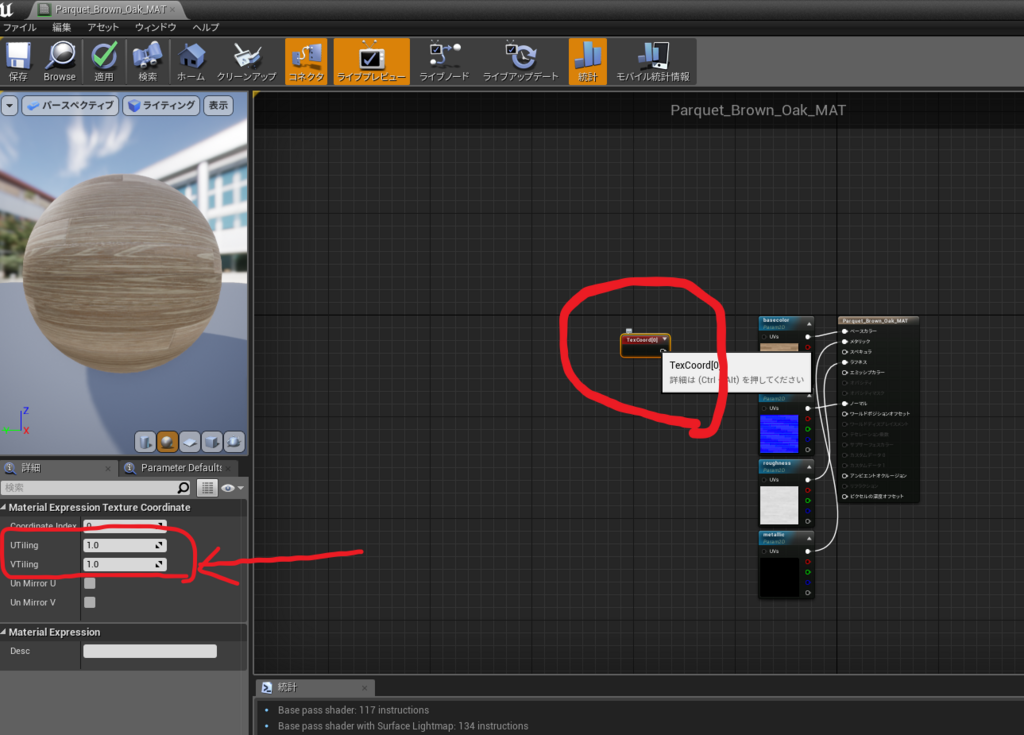Toggle ライブプレビュー live preview
This screenshot has width=1024, height=735.
(x=372, y=61)
